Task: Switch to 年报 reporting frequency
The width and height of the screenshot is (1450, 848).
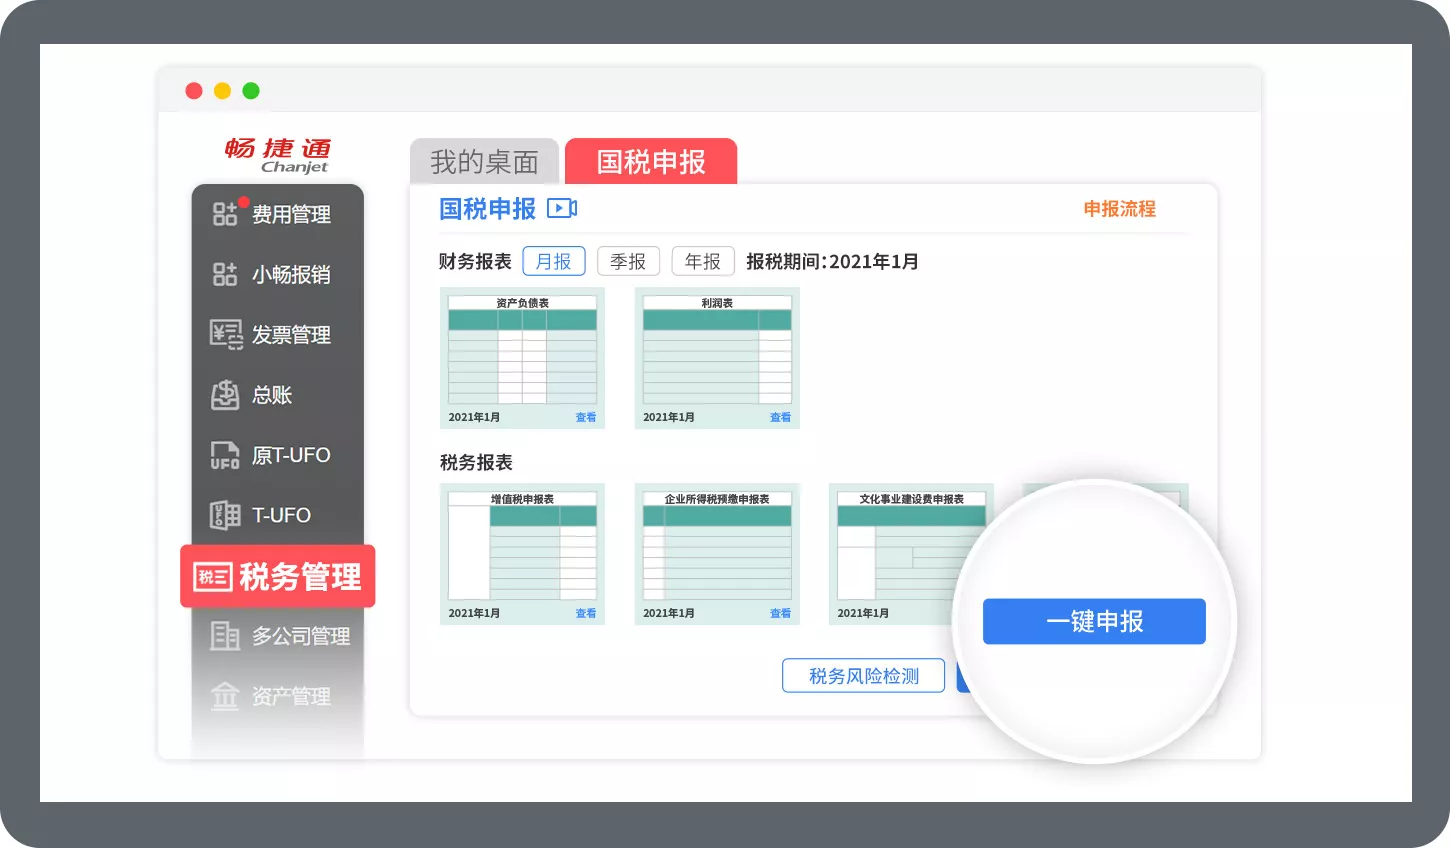Action: pos(702,261)
